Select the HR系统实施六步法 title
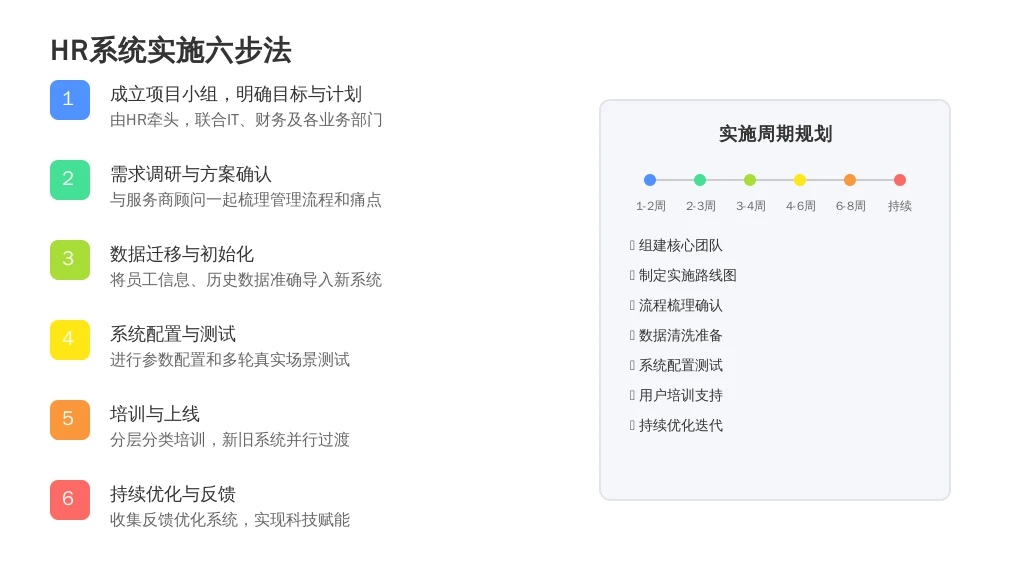1024x576 pixels. point(171,50)
